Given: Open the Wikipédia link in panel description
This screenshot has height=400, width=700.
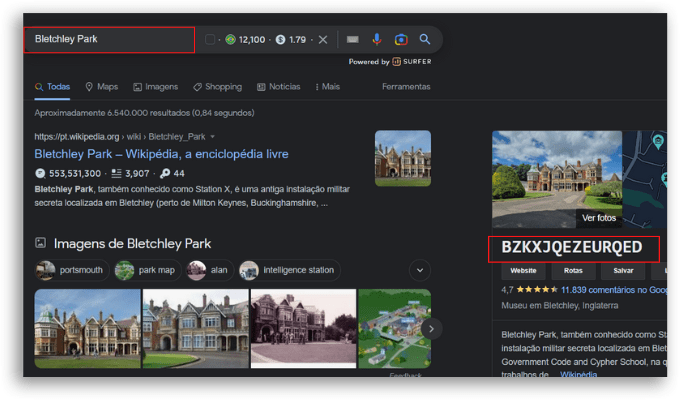Looking at the screenshot, I should (x=579, y=374).
